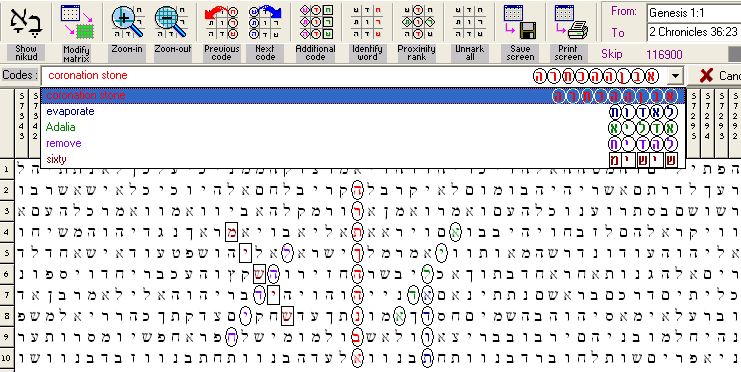Click the Zoom-out magnifier icon
The width and height of the screenshot is (741, 372).
coord(172,22)
